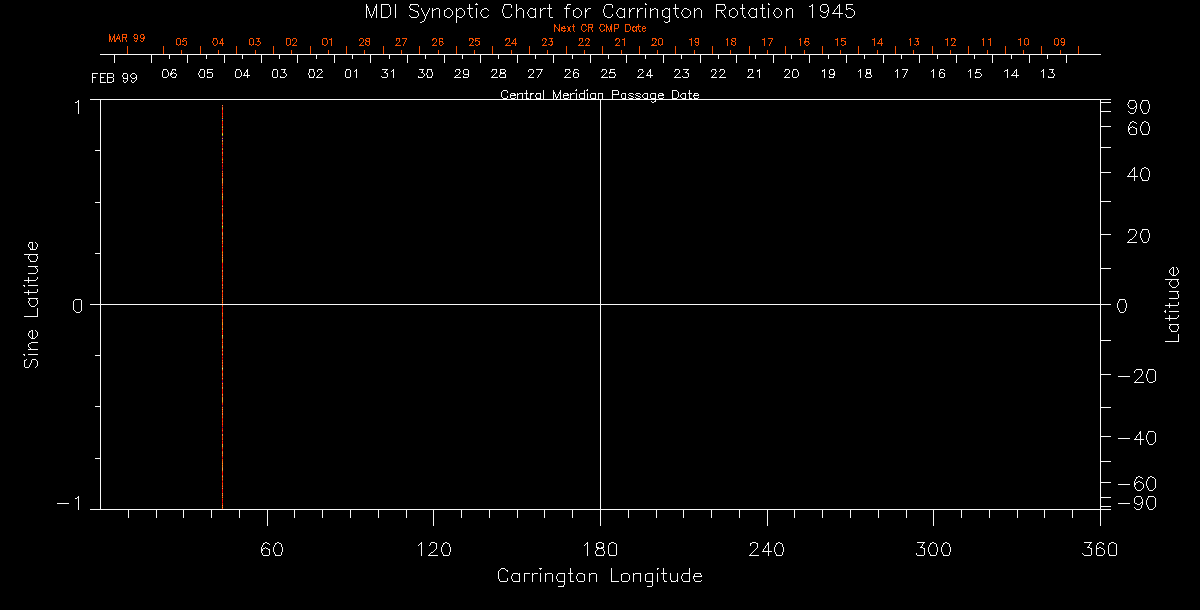Pick the red 09 date on the timeline
Screen dimensions: 1200x610
click(x=1059, y=43)
